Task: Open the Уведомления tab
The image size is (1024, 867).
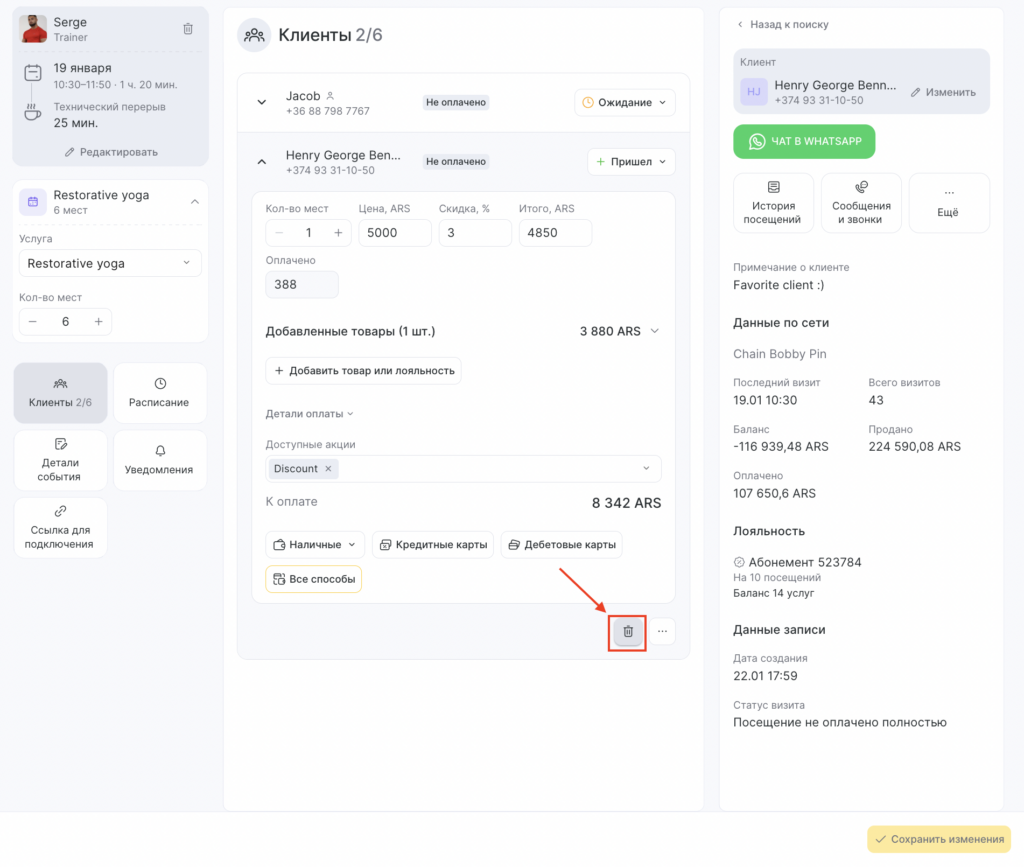Action: [x=159, y=460]
